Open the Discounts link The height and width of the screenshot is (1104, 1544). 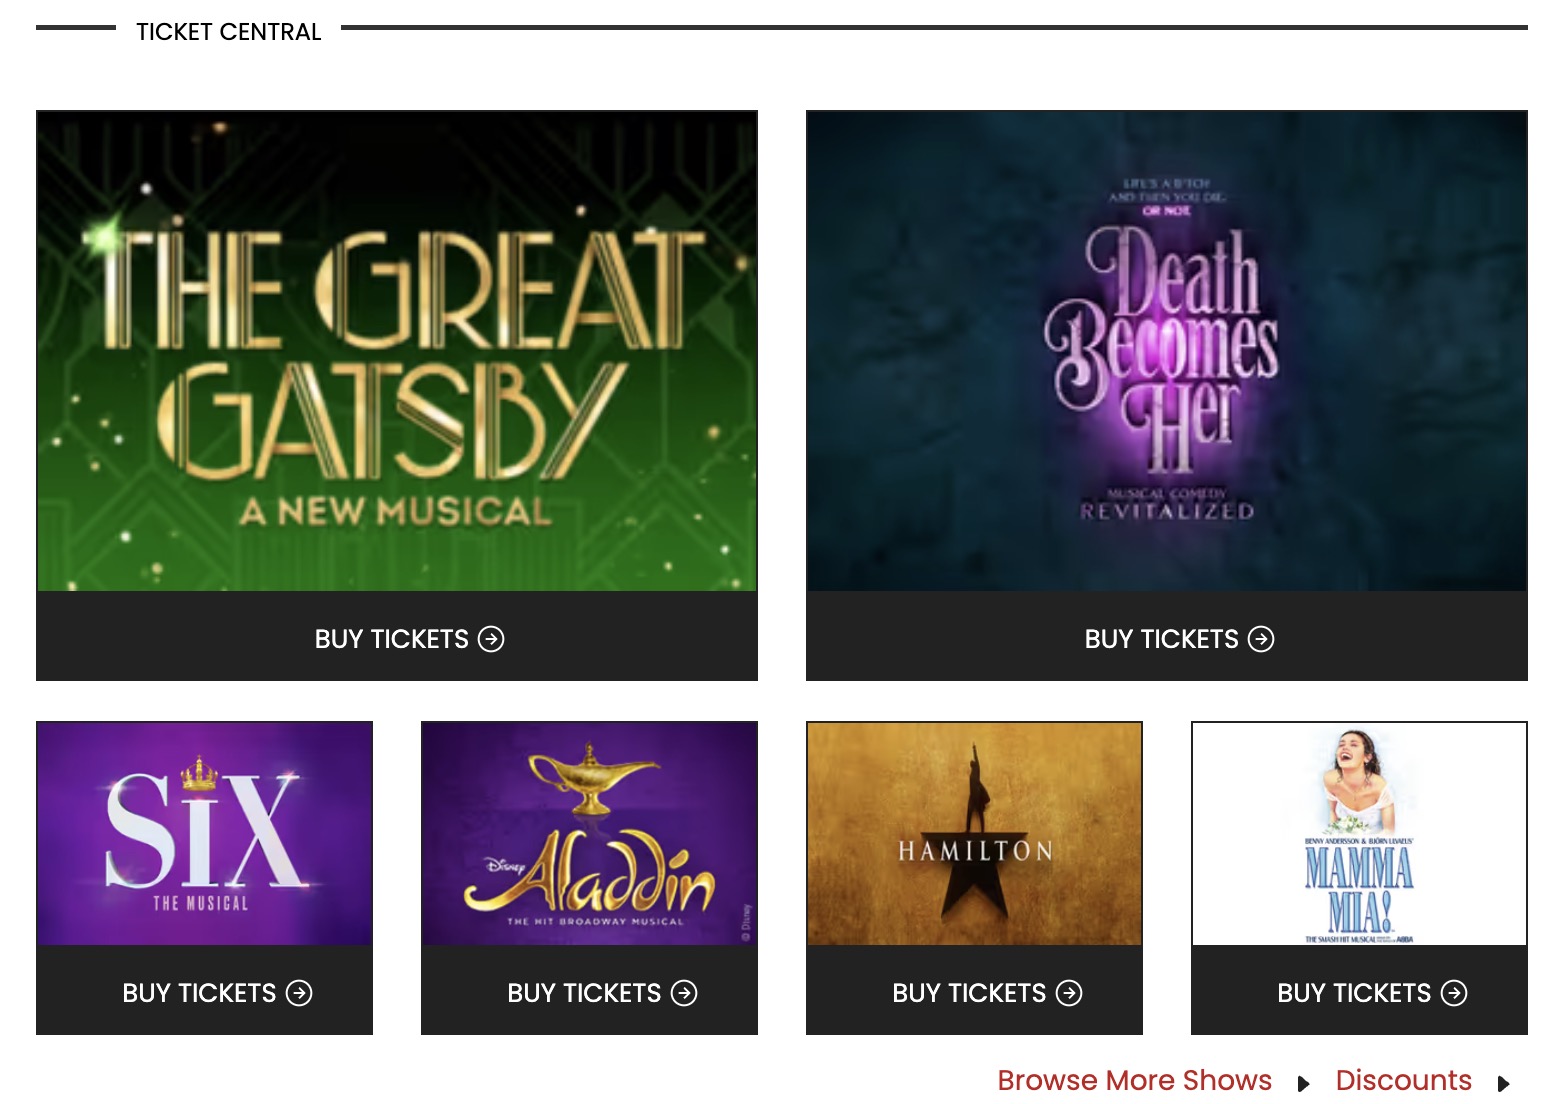pyautogui.click(x=1403, y=1081)
